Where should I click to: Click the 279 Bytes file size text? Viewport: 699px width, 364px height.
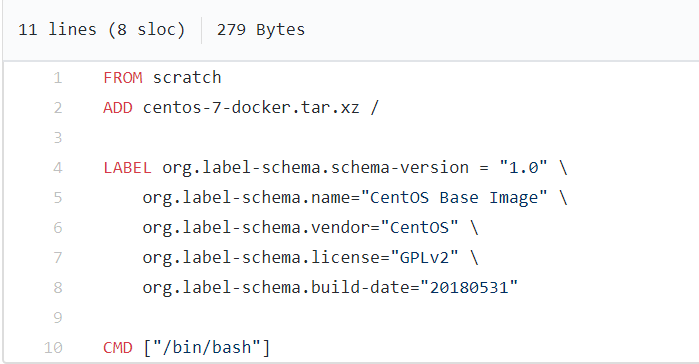pos(261,30)
